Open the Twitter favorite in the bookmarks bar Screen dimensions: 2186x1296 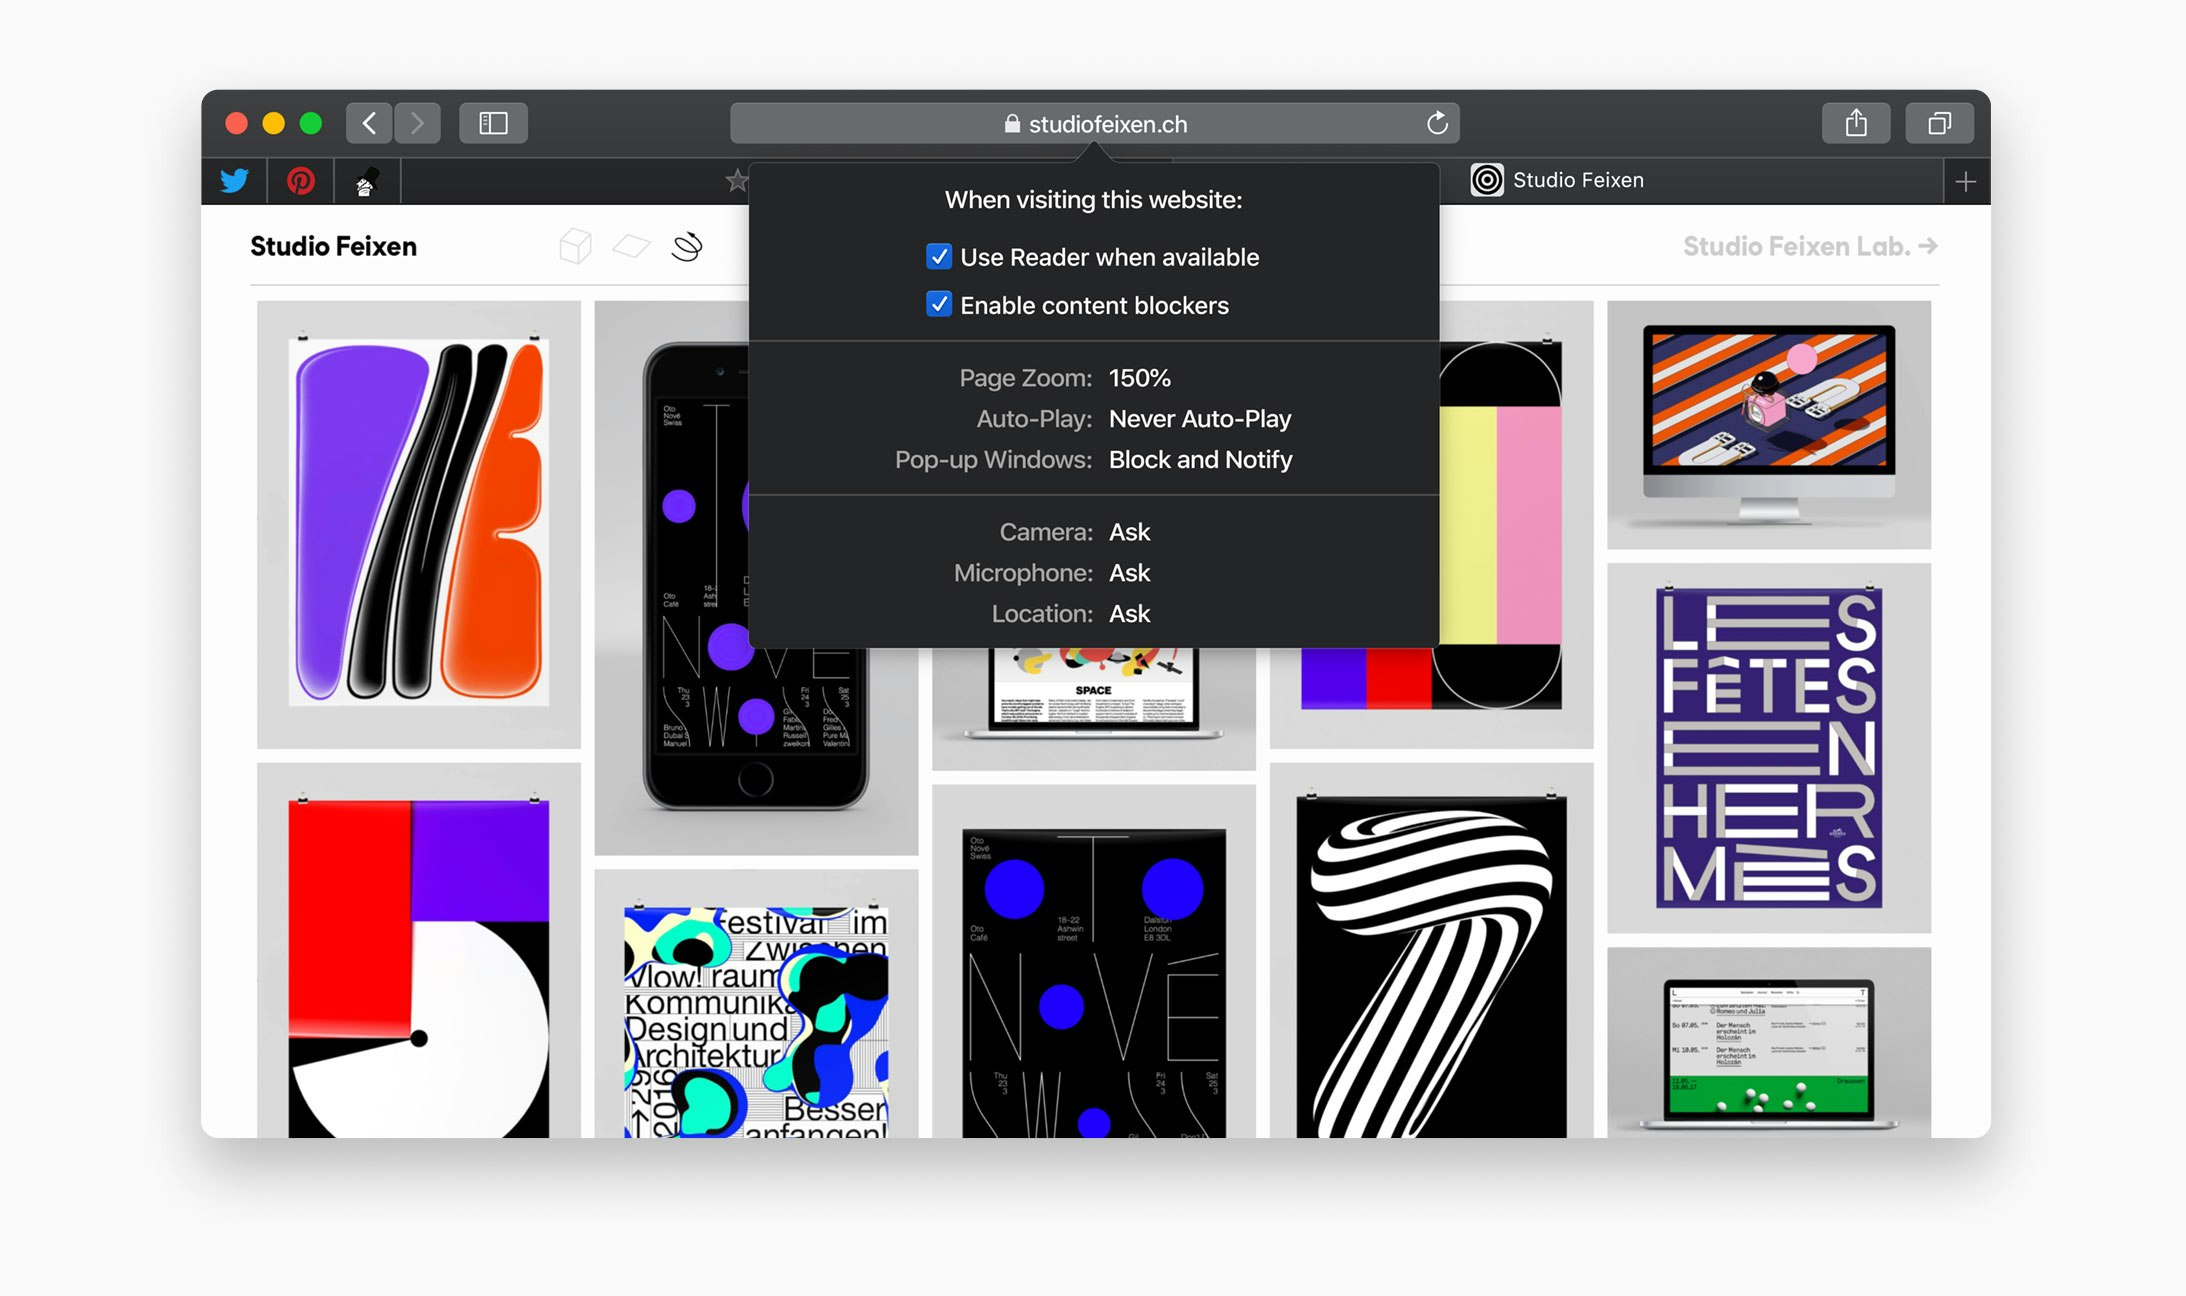[233, 181]
